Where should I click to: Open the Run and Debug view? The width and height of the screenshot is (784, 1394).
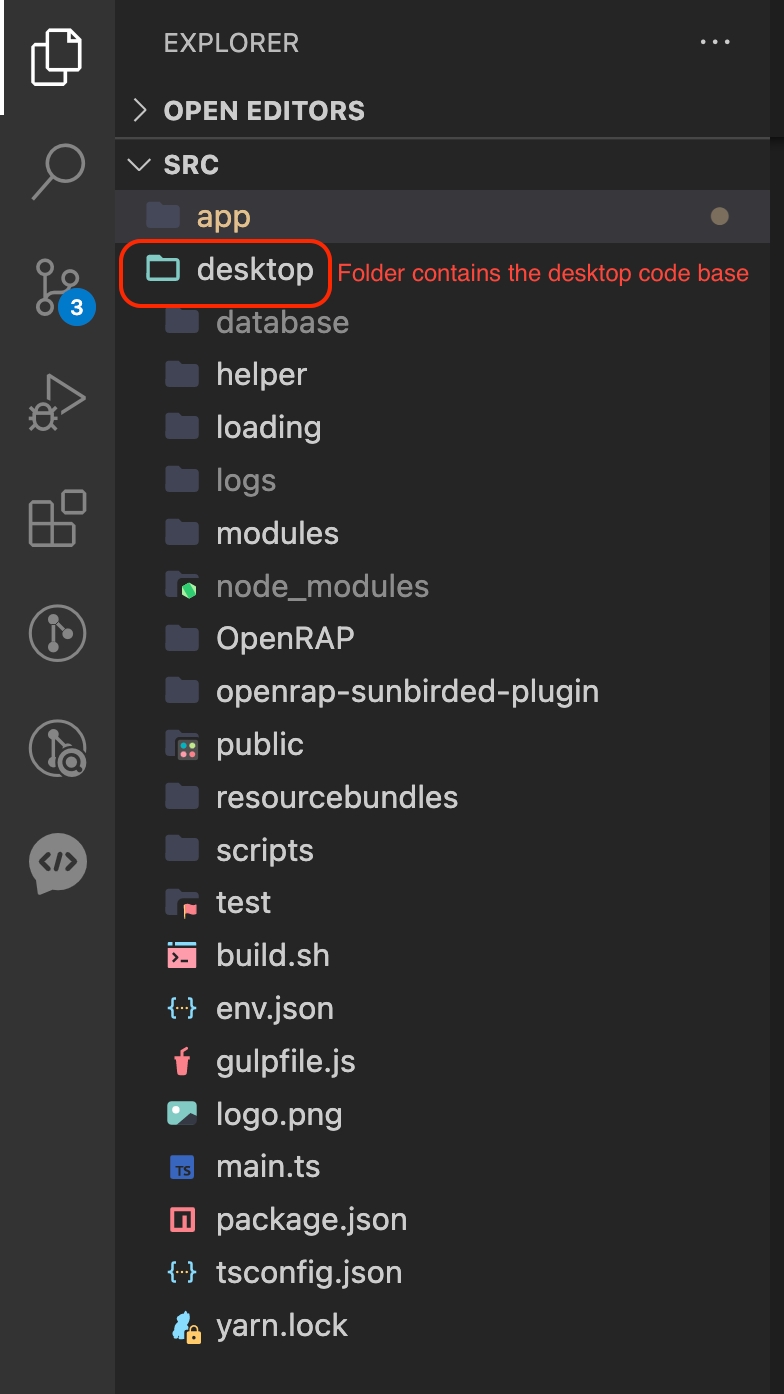pyautogui.click(x=57, y=402)
